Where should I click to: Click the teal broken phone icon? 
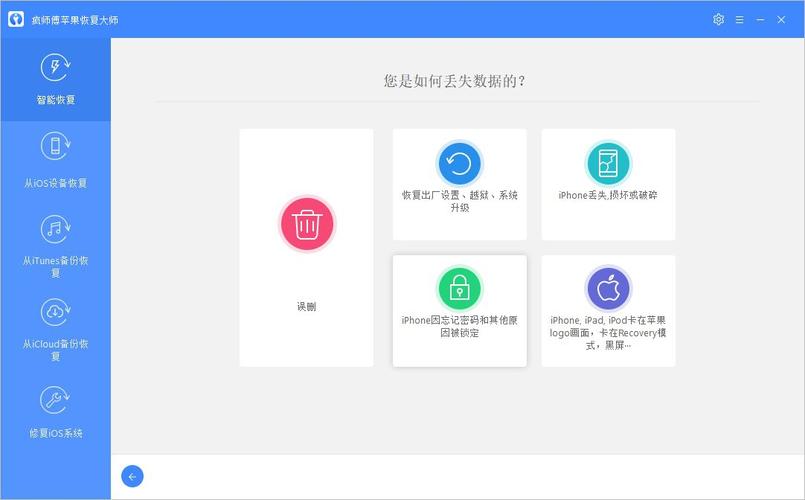(608, 164)
